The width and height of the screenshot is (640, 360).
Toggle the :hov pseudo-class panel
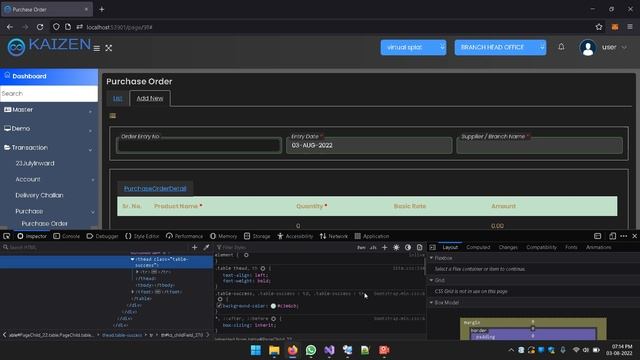pyautogui.click(x=361, y=247)
